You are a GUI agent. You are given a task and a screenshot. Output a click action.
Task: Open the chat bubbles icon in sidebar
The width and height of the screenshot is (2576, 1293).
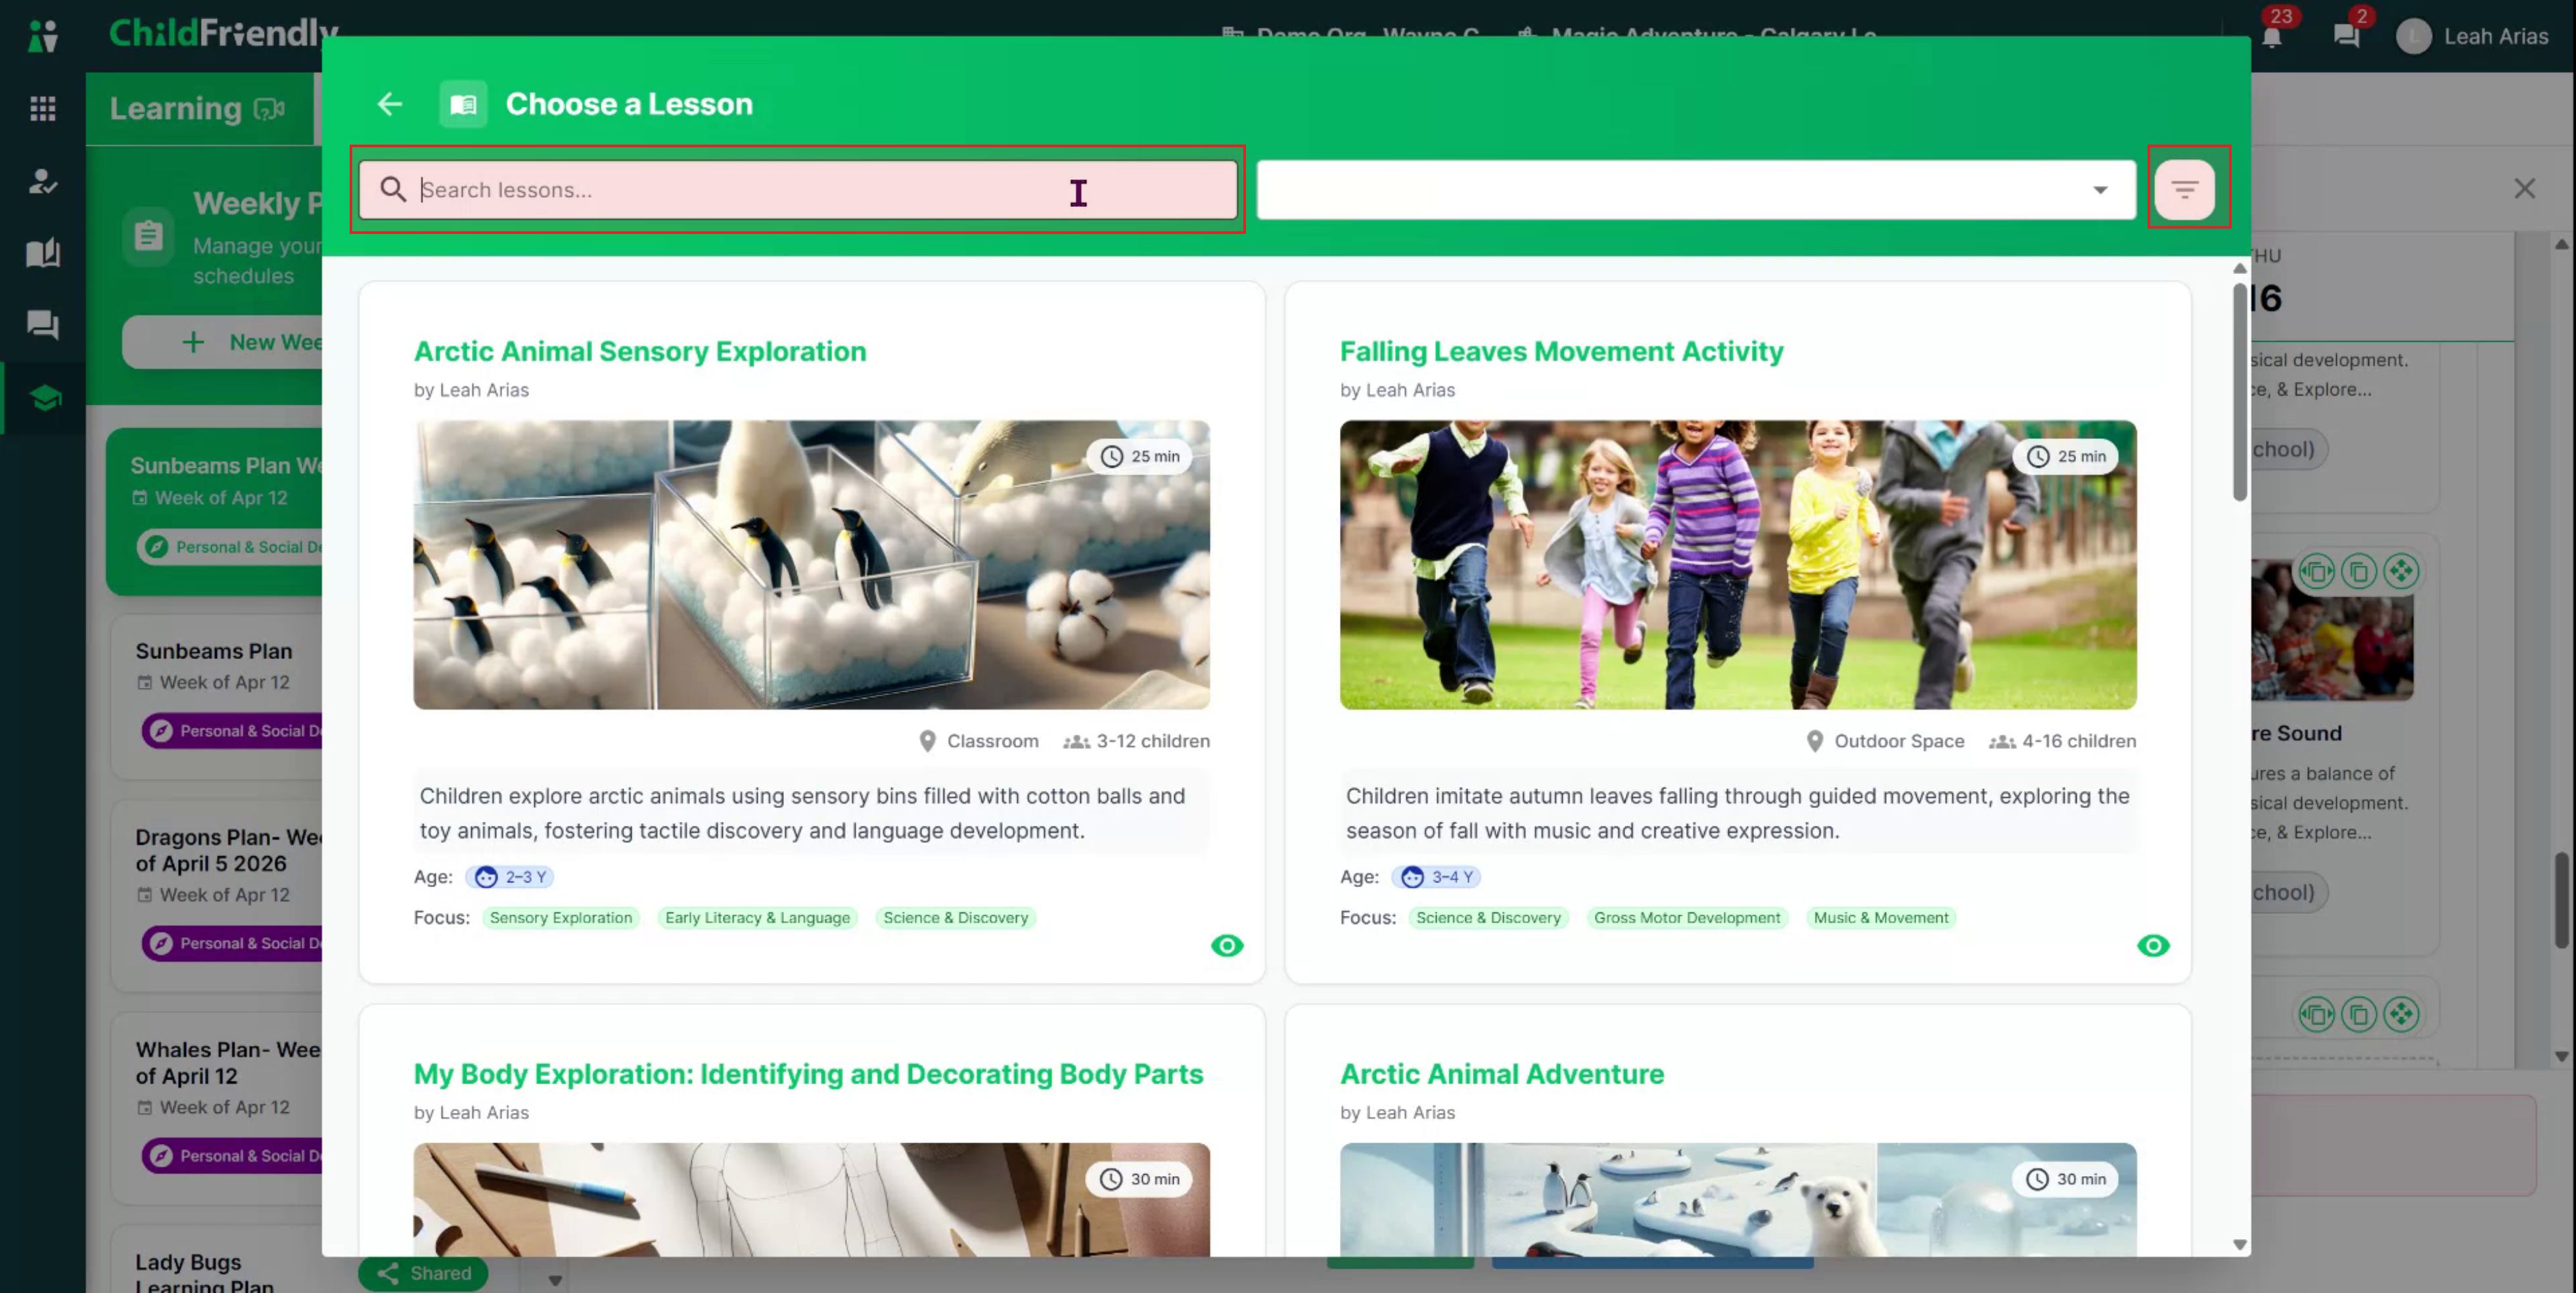[43, 325]
